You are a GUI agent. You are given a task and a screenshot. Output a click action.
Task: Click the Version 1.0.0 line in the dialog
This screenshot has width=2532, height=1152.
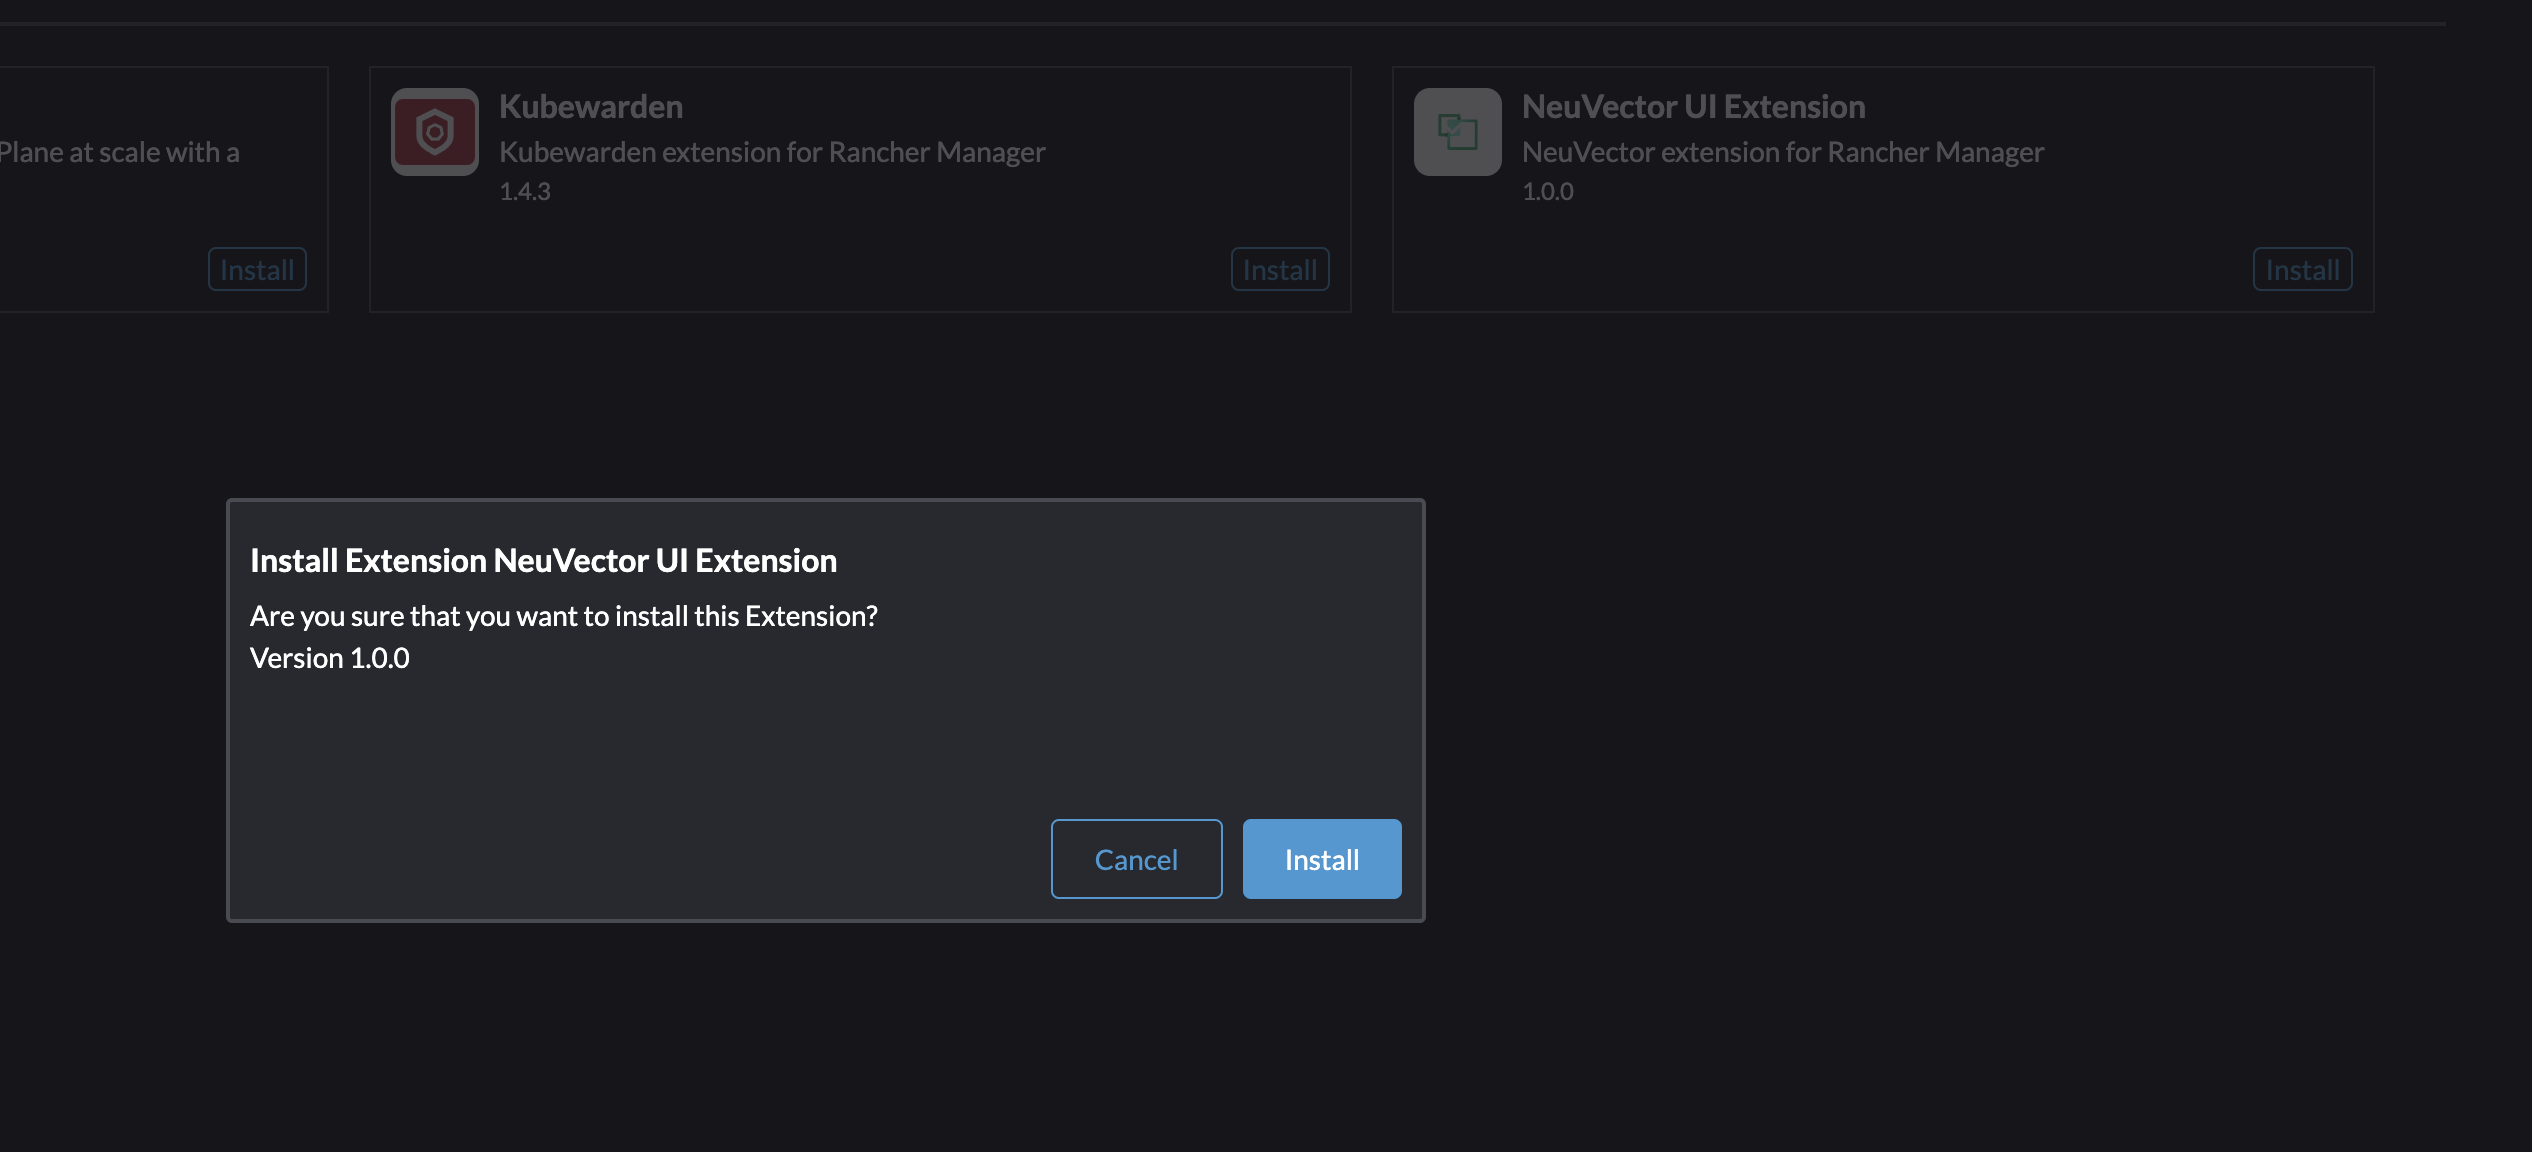pos(329,658)
